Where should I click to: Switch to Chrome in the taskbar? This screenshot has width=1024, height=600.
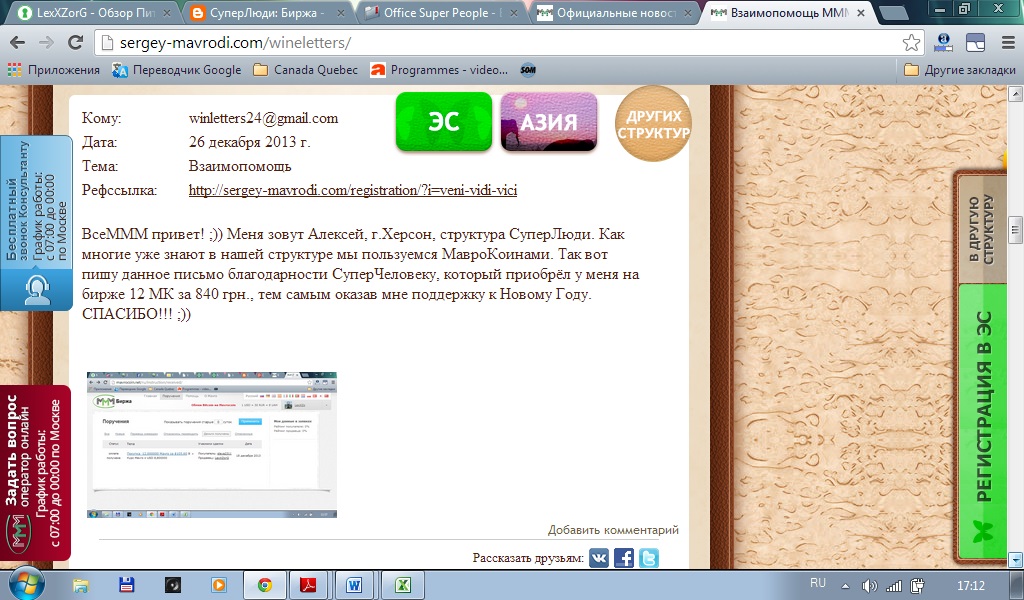click(264, 585)
